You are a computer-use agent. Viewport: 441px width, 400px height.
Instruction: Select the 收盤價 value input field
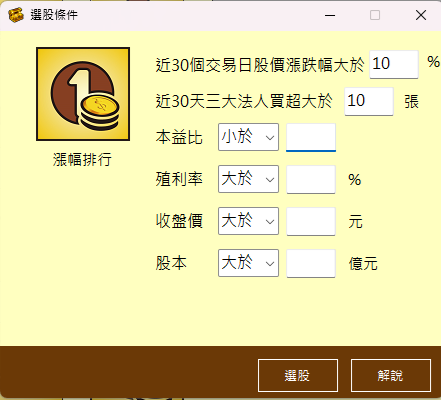coord(311,221)
